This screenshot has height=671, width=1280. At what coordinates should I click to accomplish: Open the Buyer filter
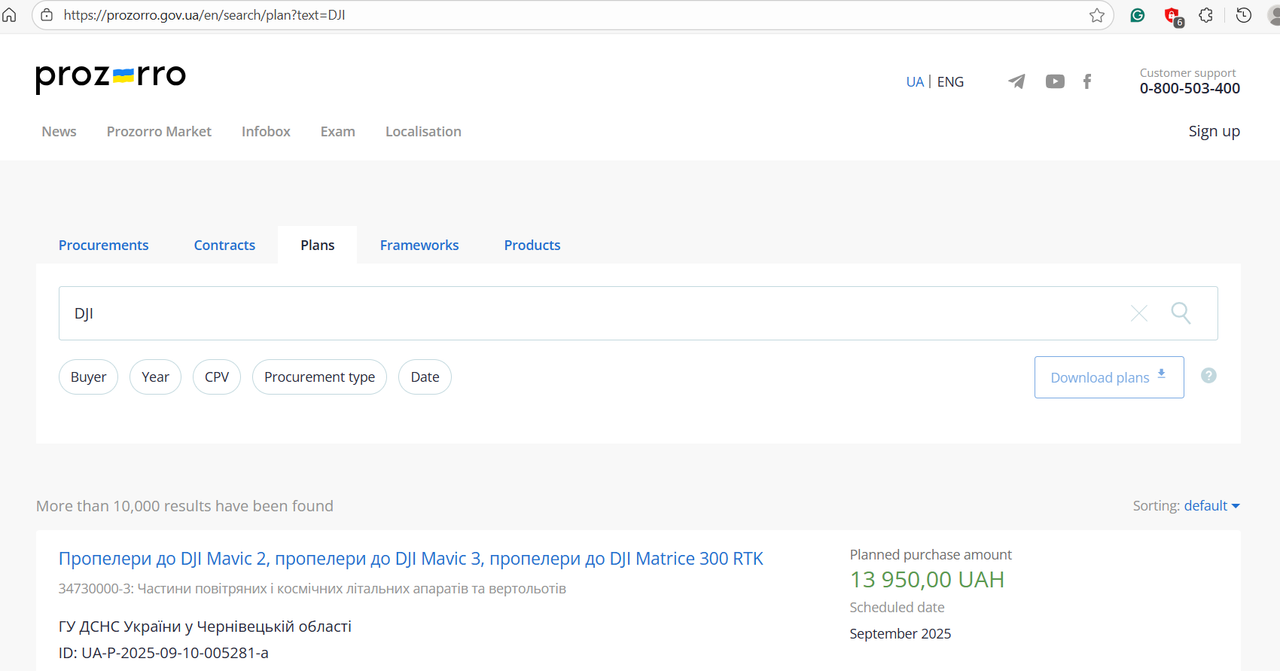point(88,377)
